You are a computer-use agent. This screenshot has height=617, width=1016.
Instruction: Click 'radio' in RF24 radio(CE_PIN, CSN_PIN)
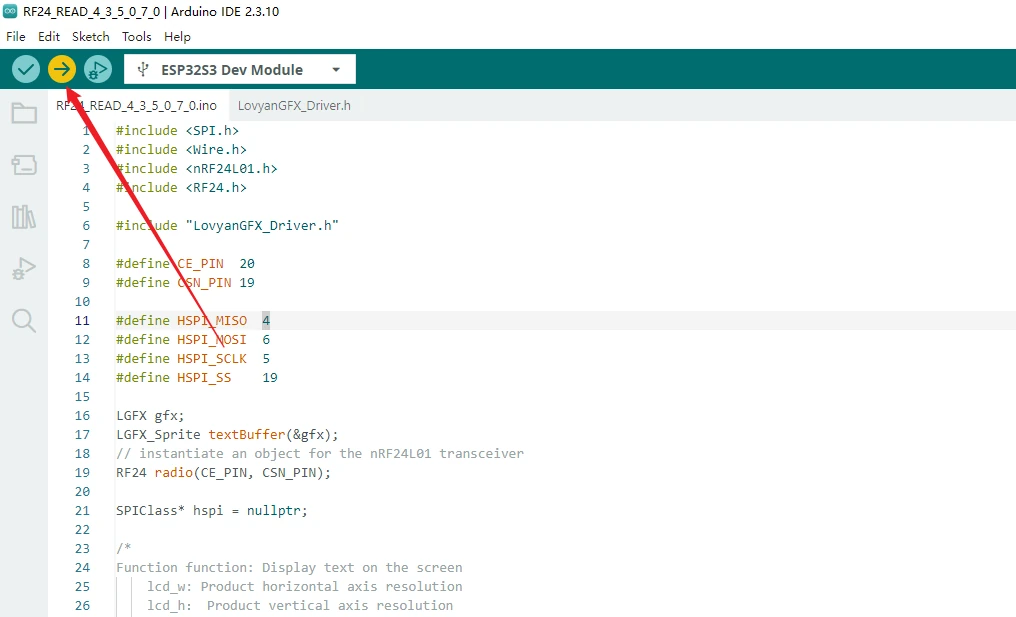(x=174, y=472)
